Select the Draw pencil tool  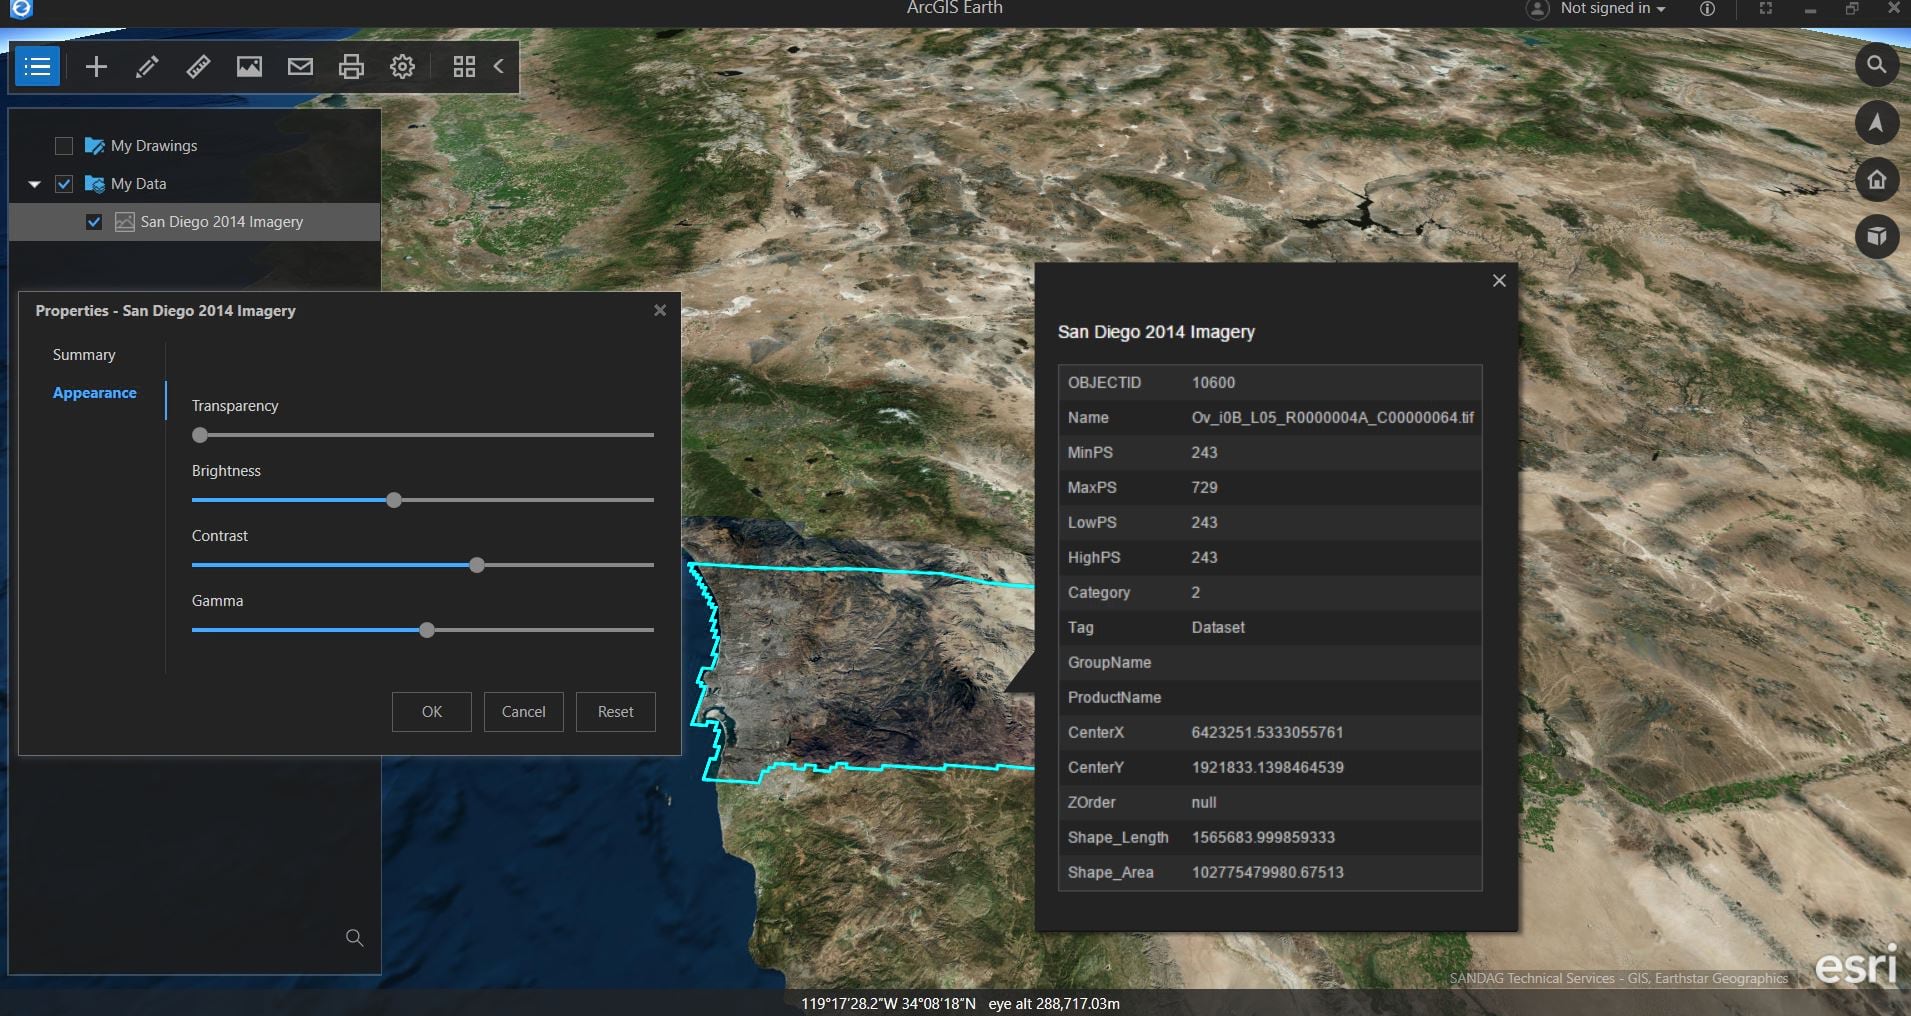(x=147, y=67)
